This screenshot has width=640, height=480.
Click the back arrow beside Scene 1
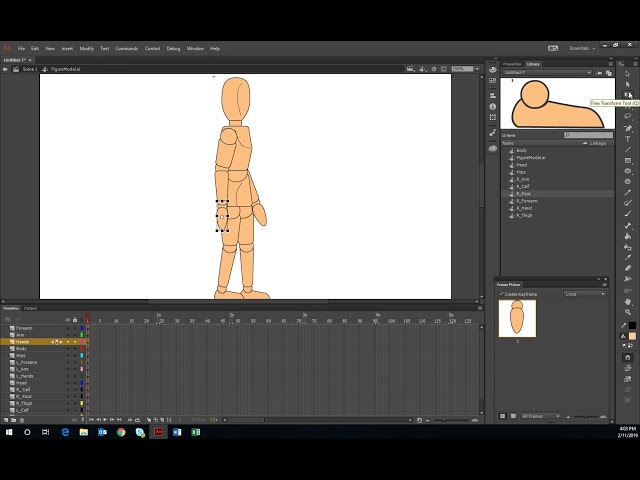(x=5, y=69)
